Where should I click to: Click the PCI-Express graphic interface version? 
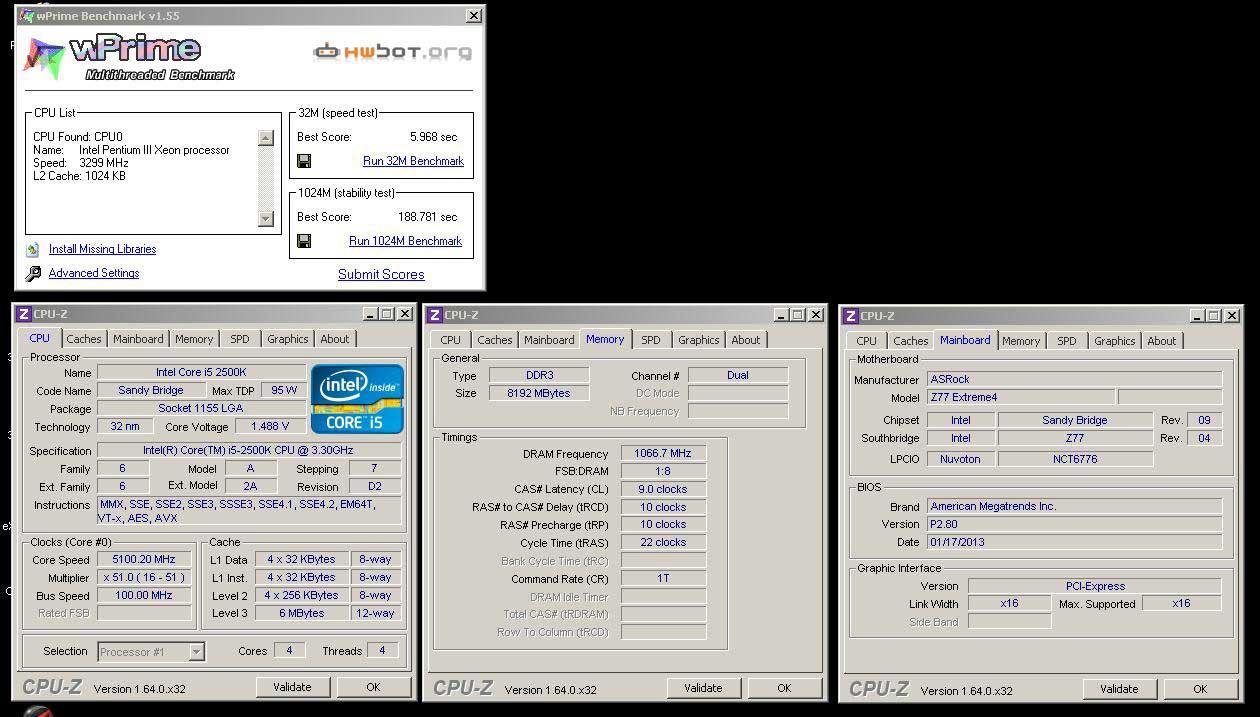click(x=1095, y=587)
